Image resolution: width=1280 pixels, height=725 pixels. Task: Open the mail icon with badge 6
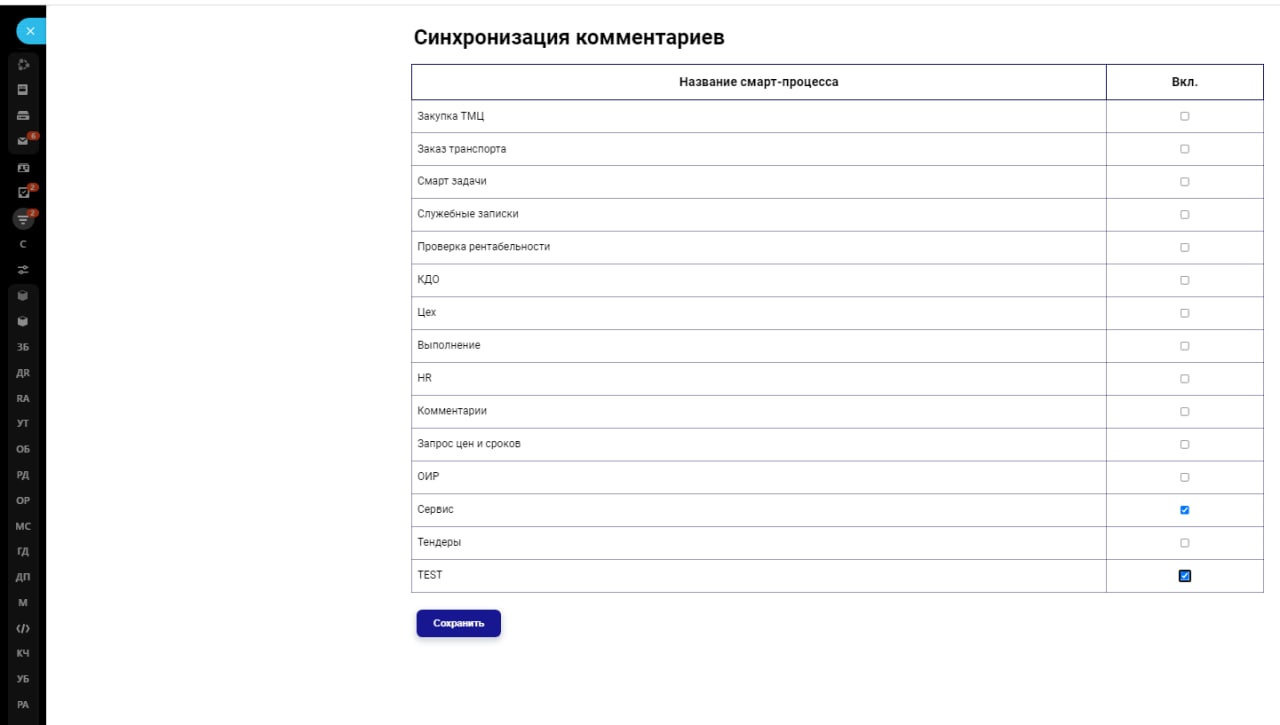[23, 141]
